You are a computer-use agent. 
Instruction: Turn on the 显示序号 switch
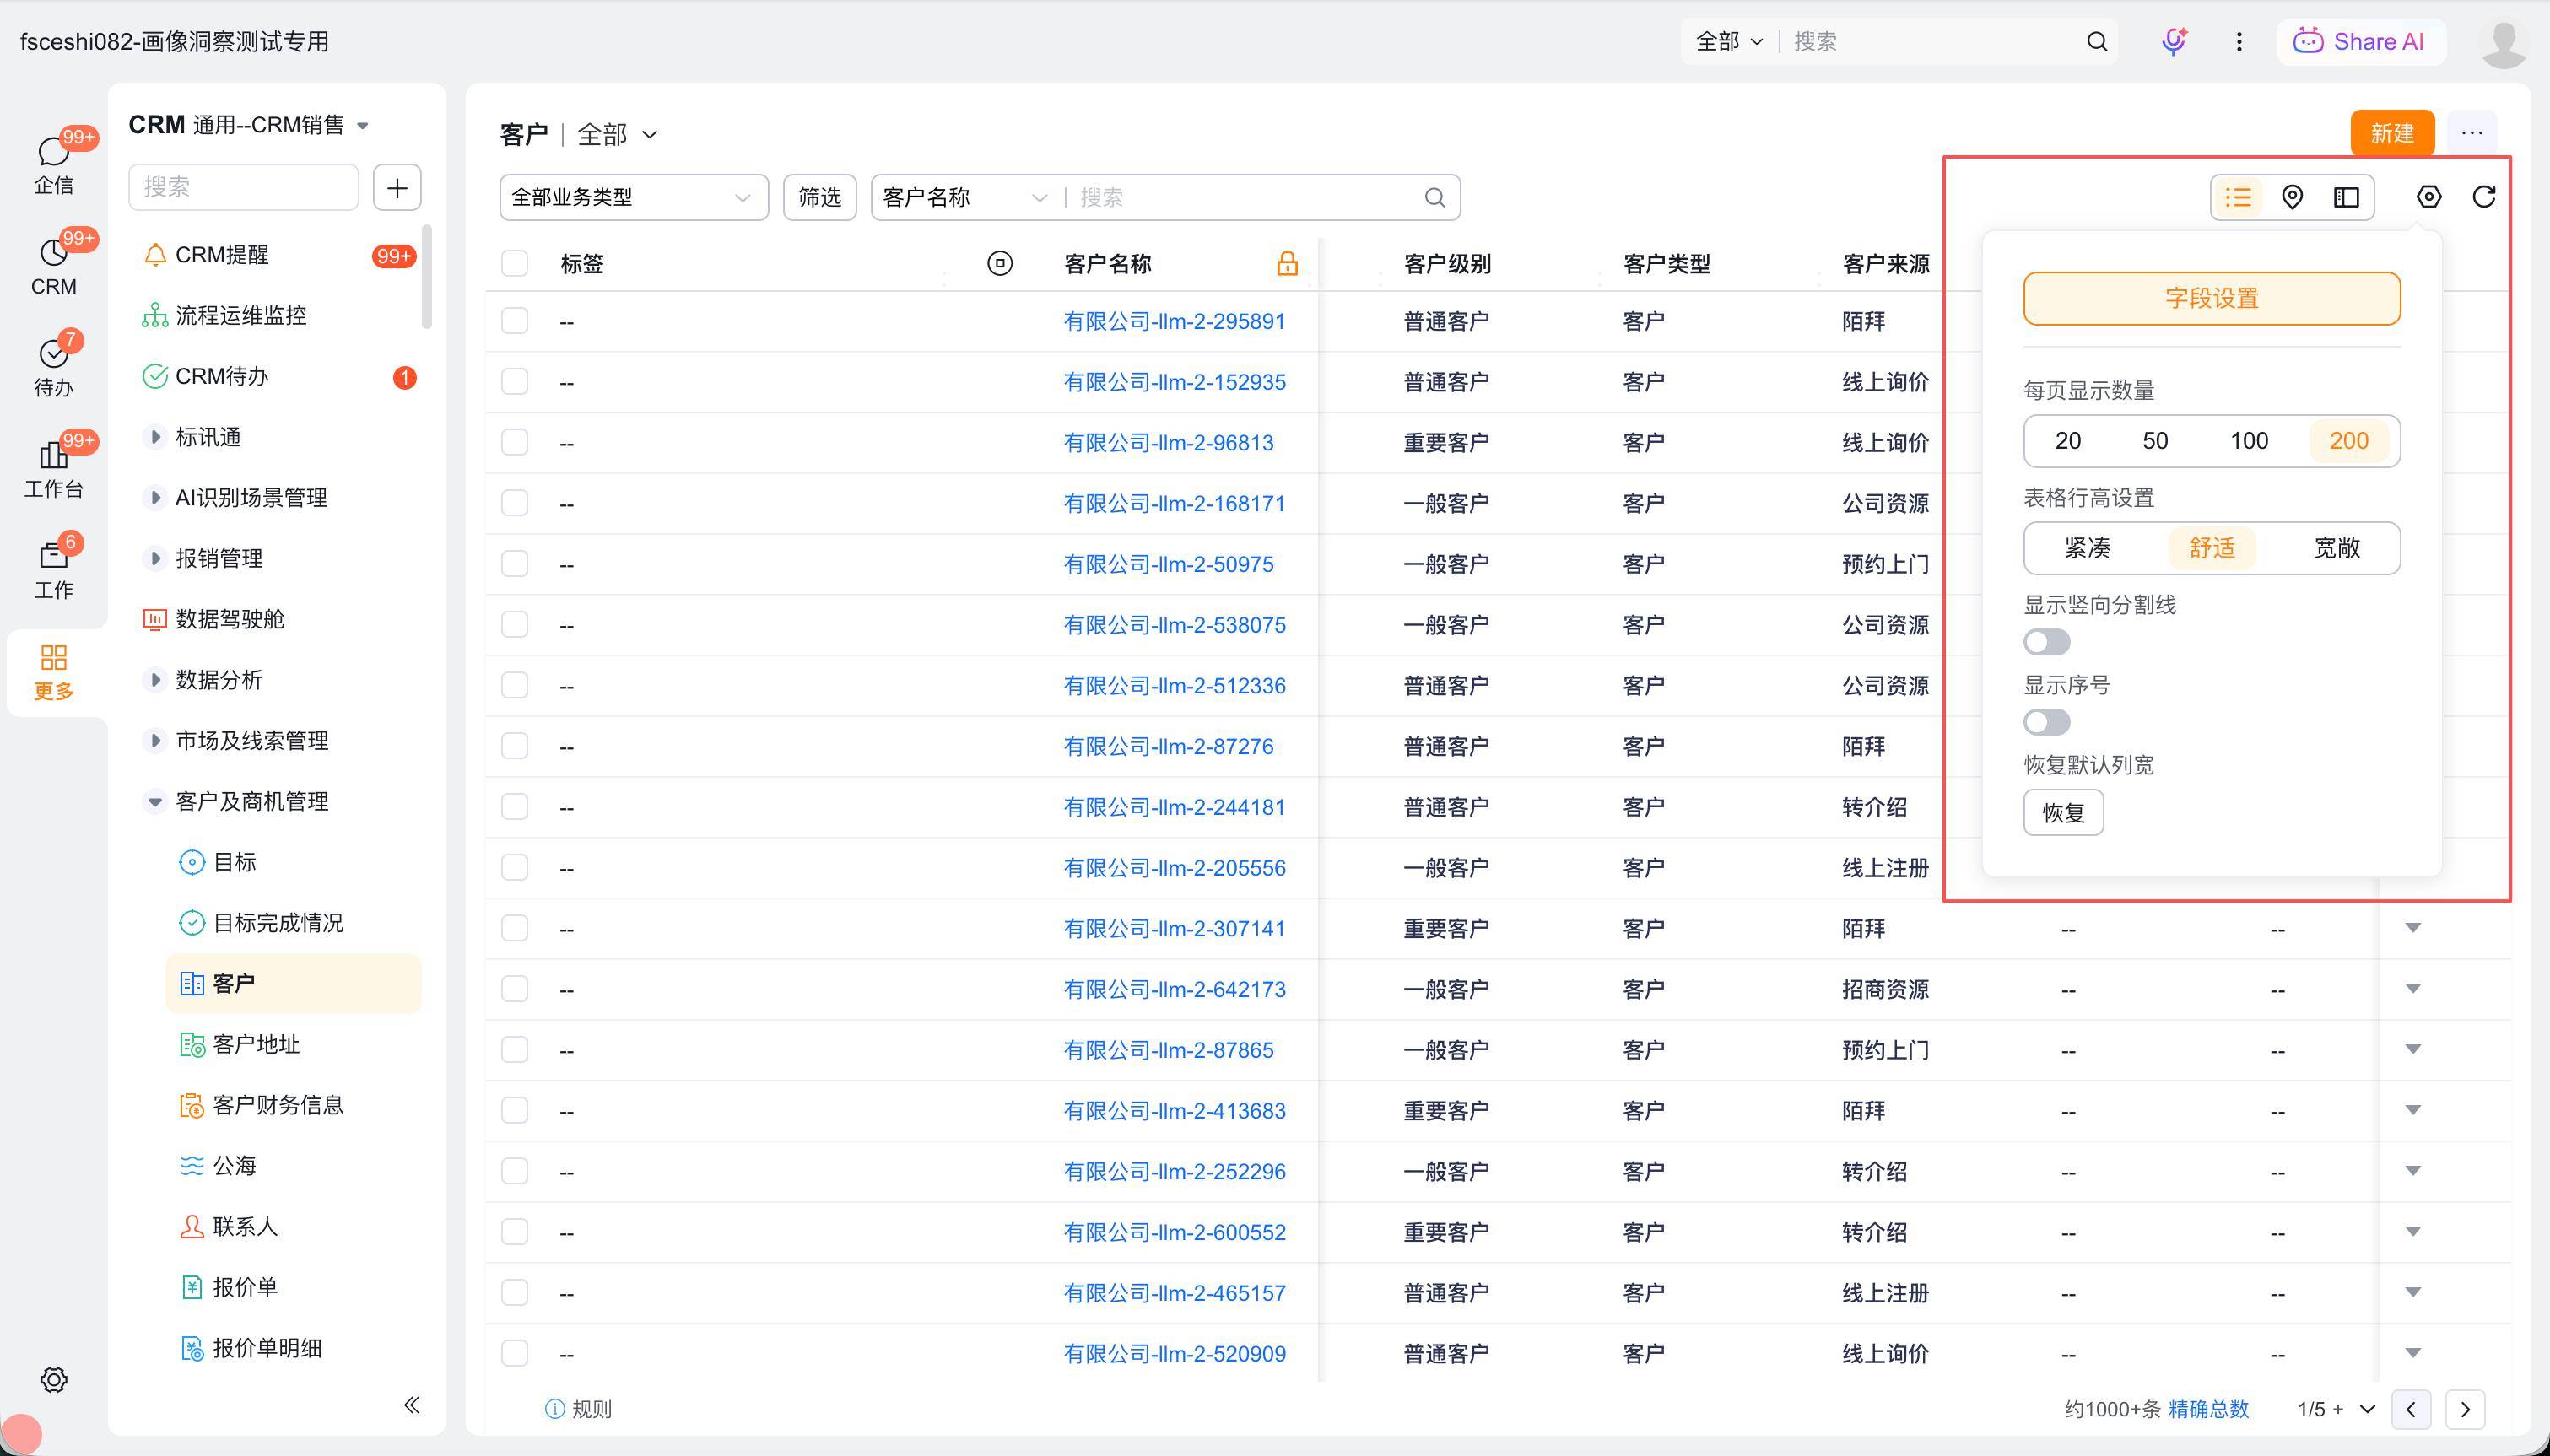(2046, 722)
